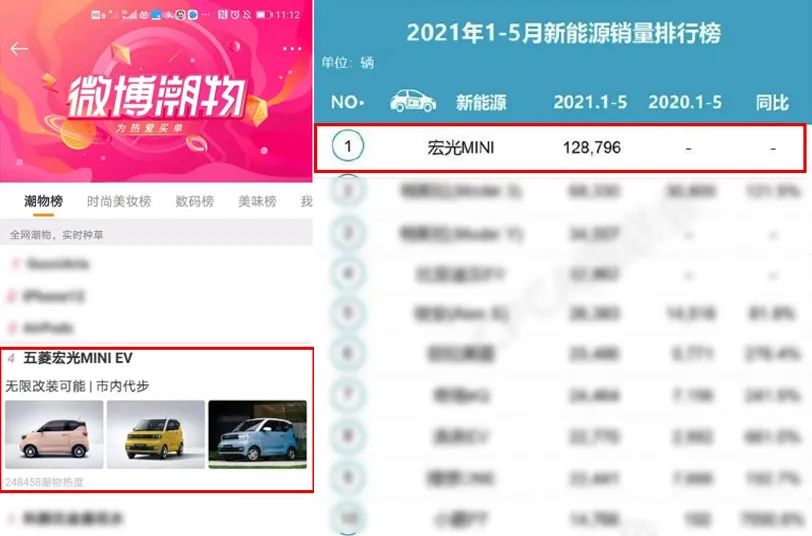The width and height of the screenshot is (812, 536).
Task: Click the 微博潮物 banner title
Action: [x=156, y=96]
